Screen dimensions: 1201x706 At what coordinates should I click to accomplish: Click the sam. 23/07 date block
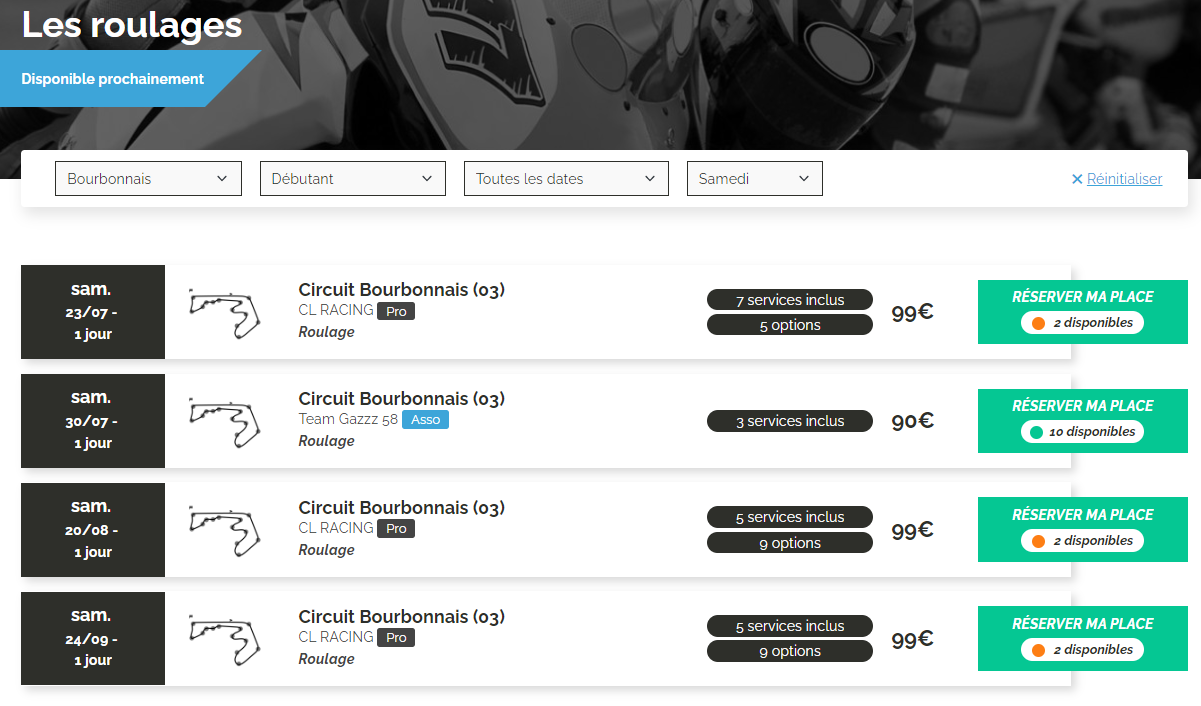click(x=93, y=312)
